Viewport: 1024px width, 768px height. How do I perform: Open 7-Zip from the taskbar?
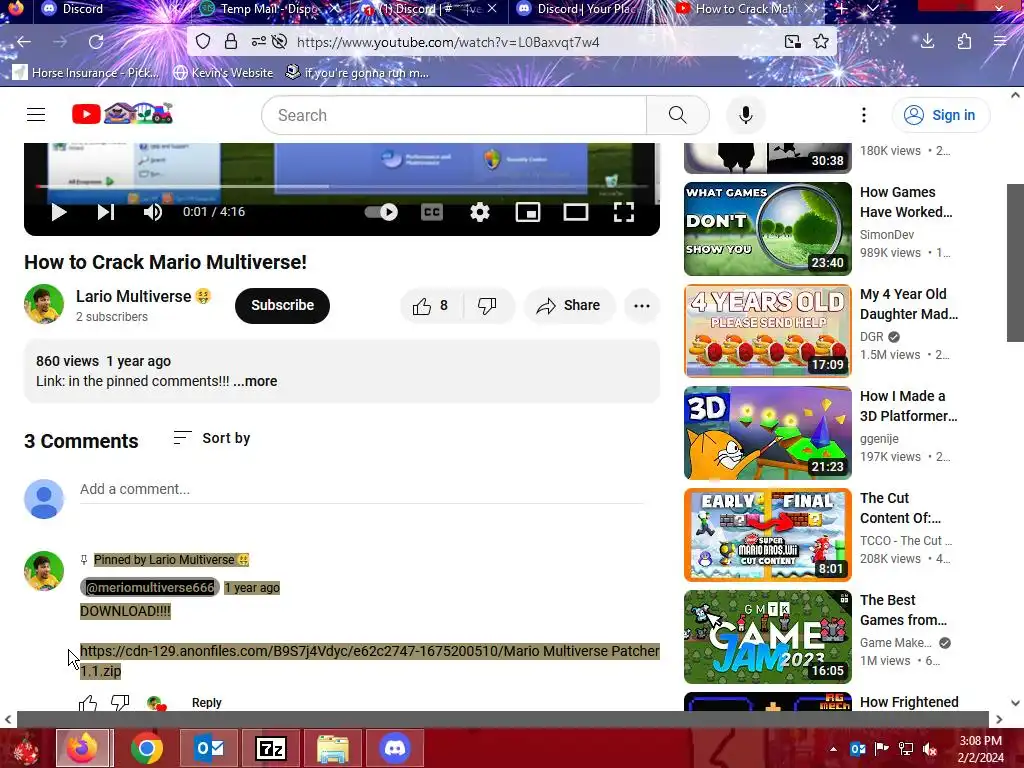(x=270, y=748)
